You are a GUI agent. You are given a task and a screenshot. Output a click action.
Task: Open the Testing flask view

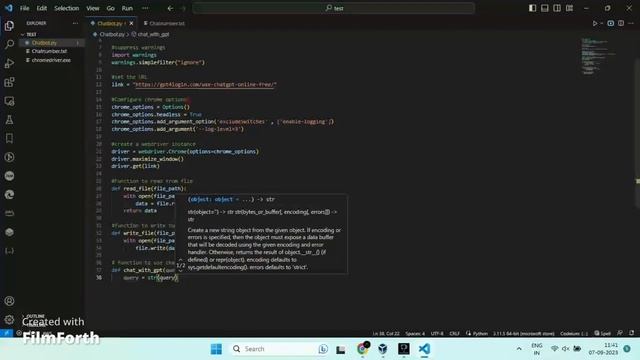pos(9,120)
